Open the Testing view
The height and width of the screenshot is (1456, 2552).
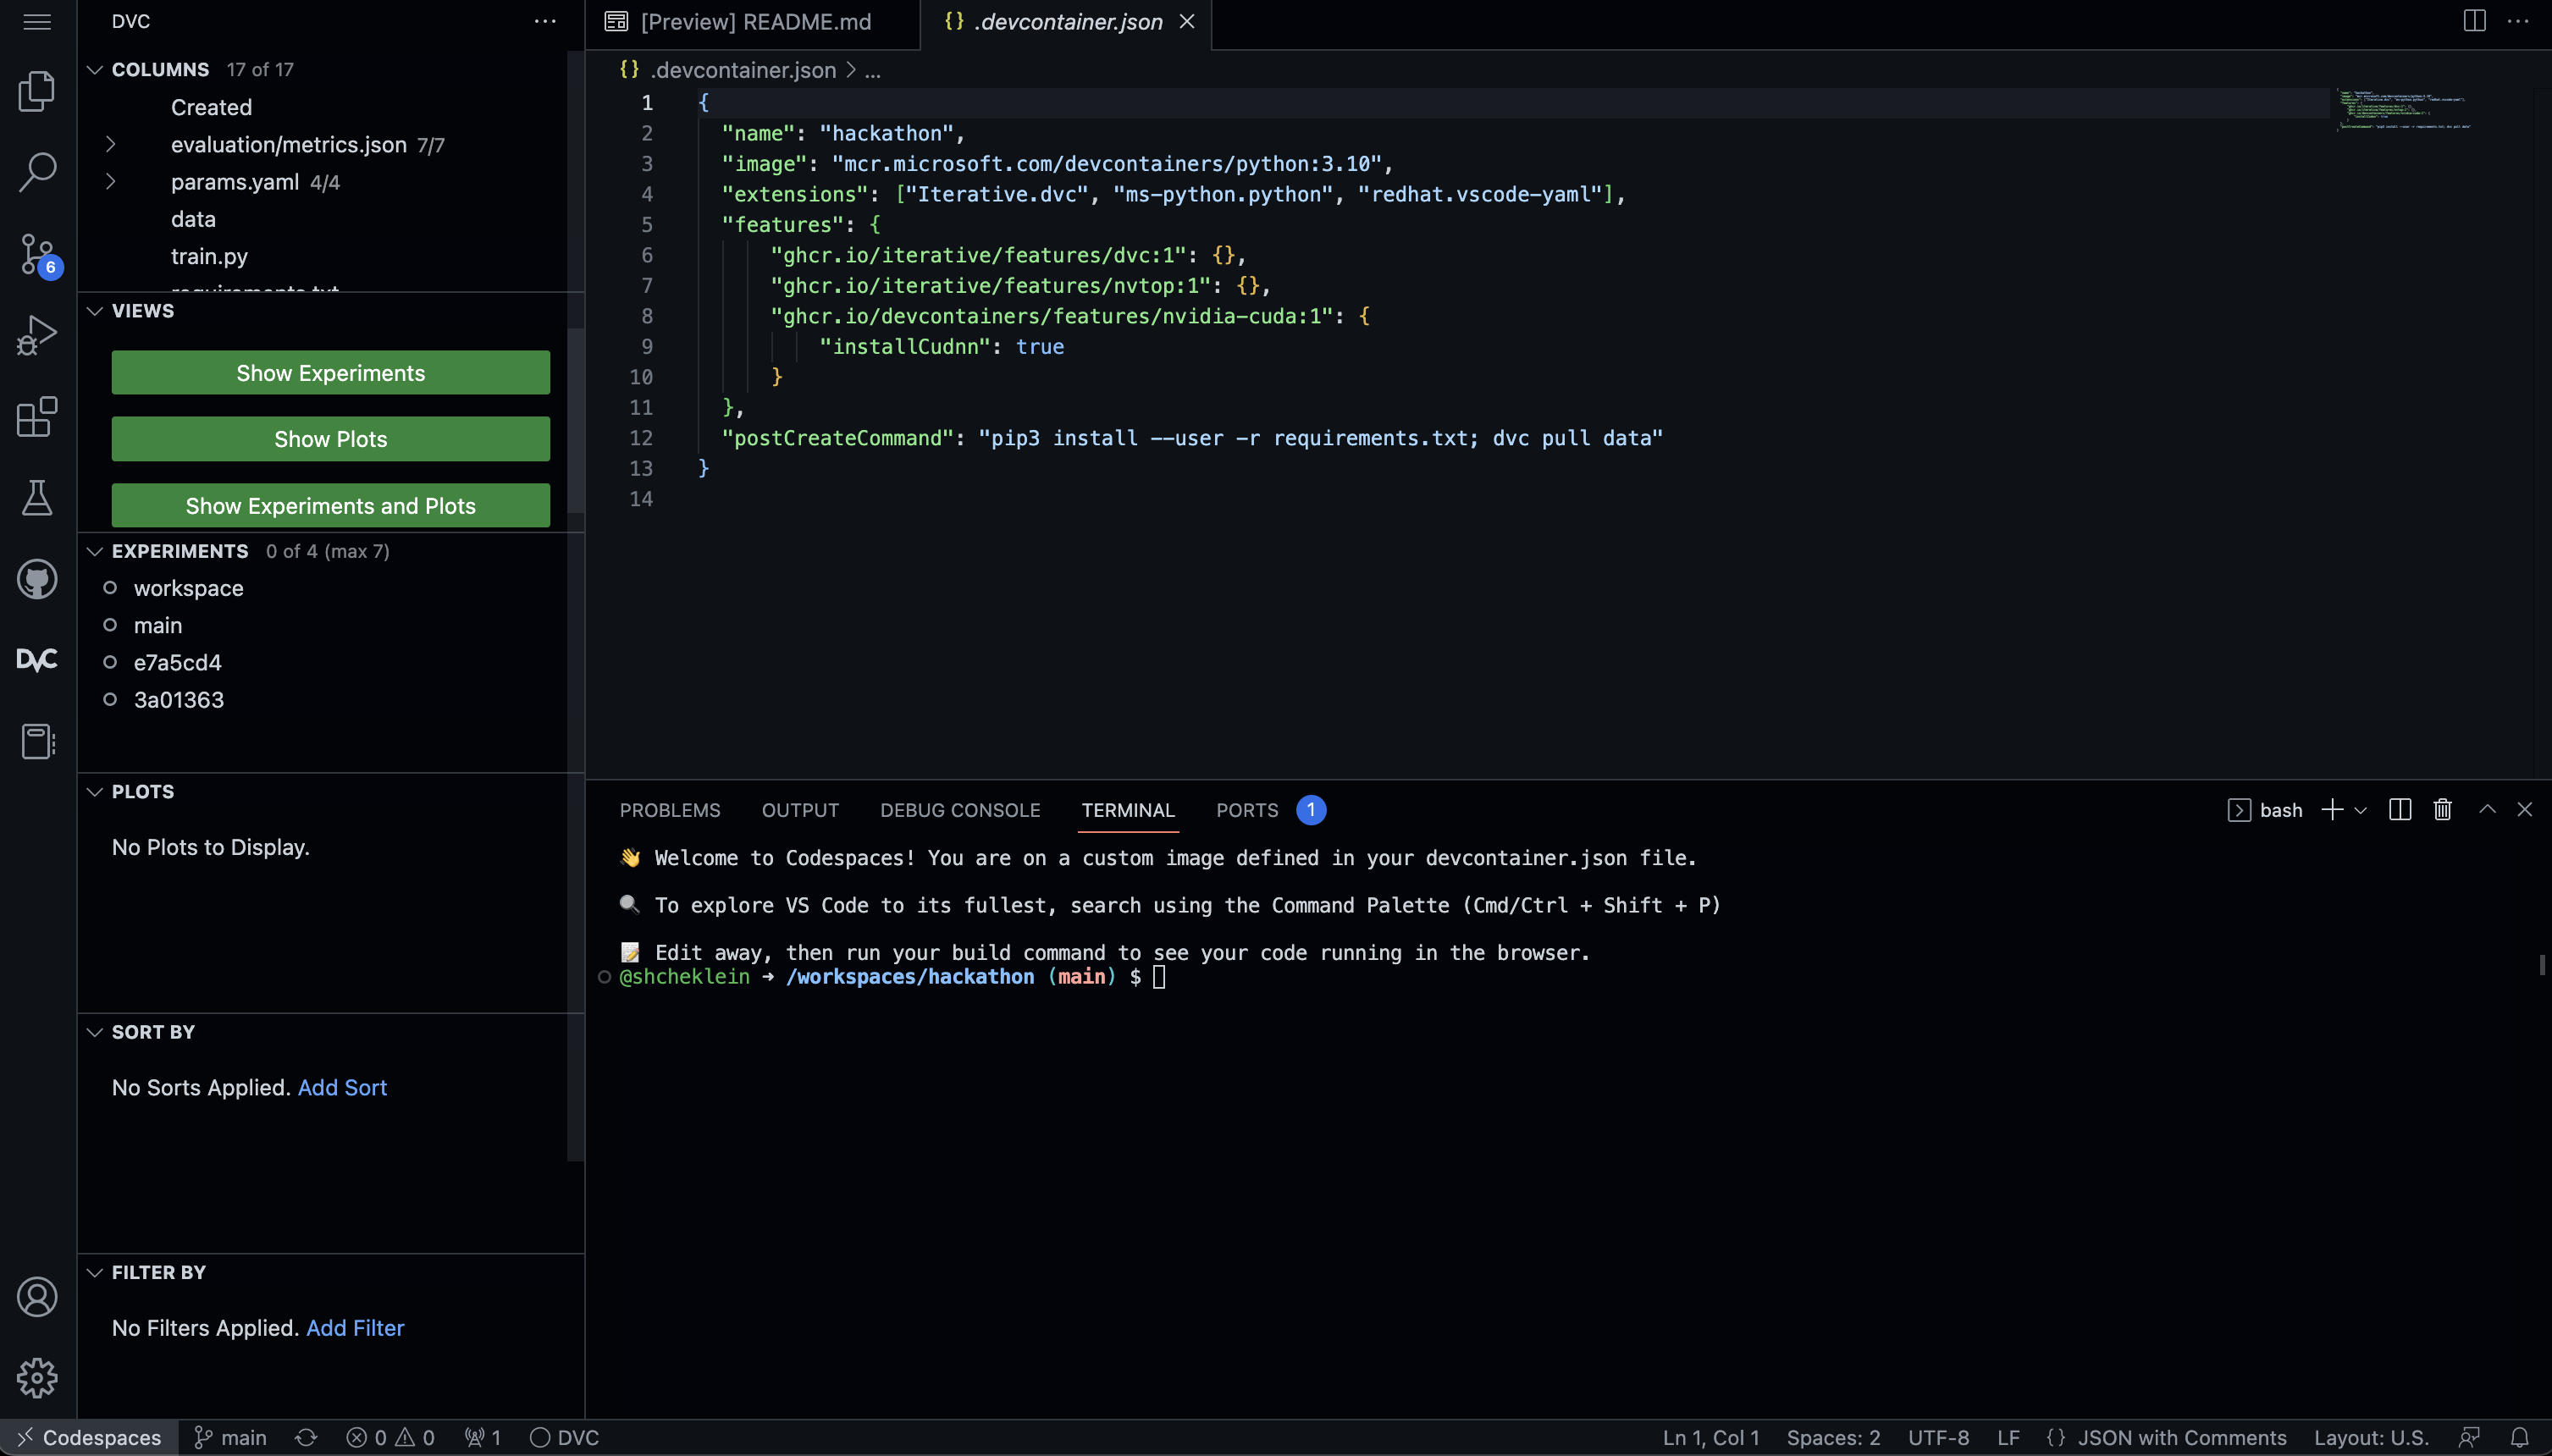pyautogui.click(x=36, y=498)
